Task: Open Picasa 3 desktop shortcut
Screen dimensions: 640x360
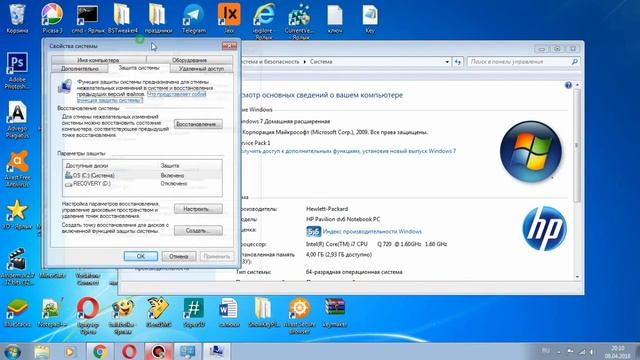Action: coord(52,18)
